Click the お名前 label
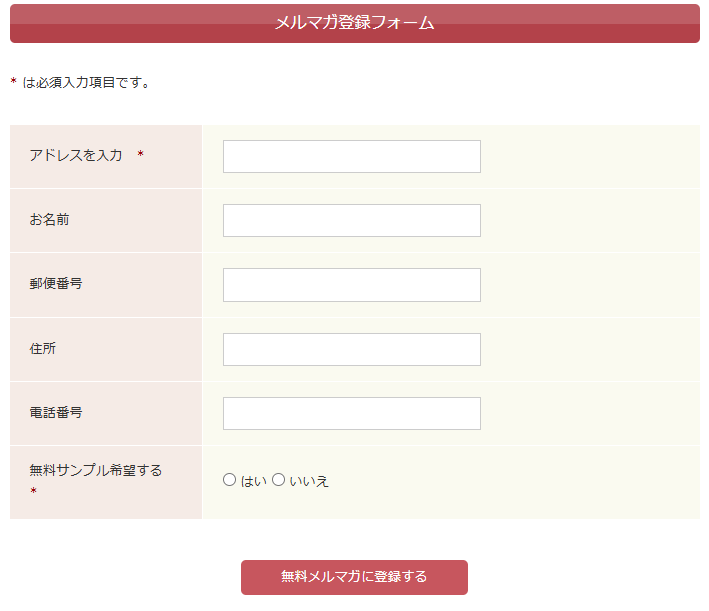709x611 pixels. pyautogui.click(x=49, y=219)
